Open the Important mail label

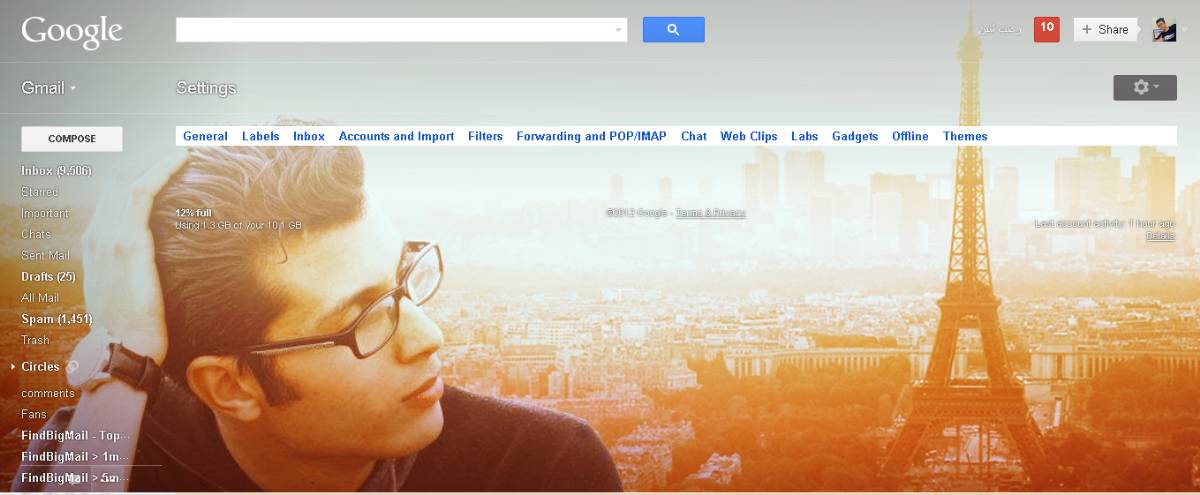45,213
